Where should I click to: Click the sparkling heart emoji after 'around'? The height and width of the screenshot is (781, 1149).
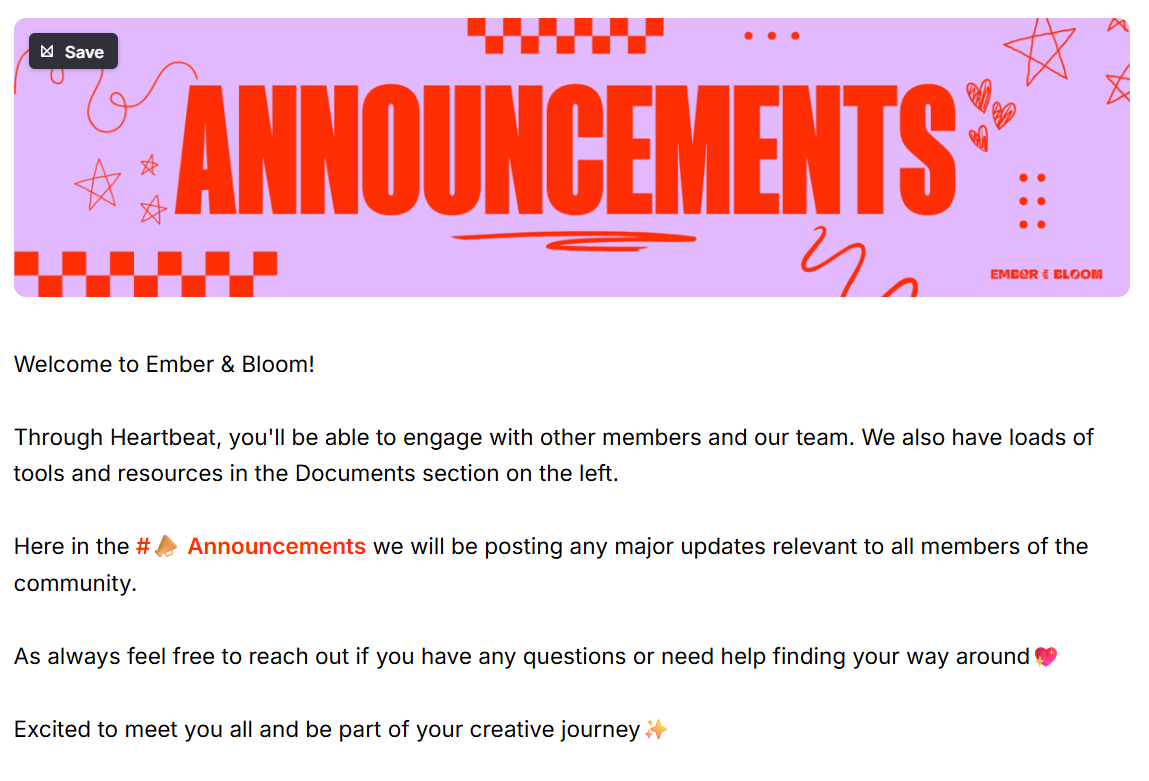(x=1045, y=657)
